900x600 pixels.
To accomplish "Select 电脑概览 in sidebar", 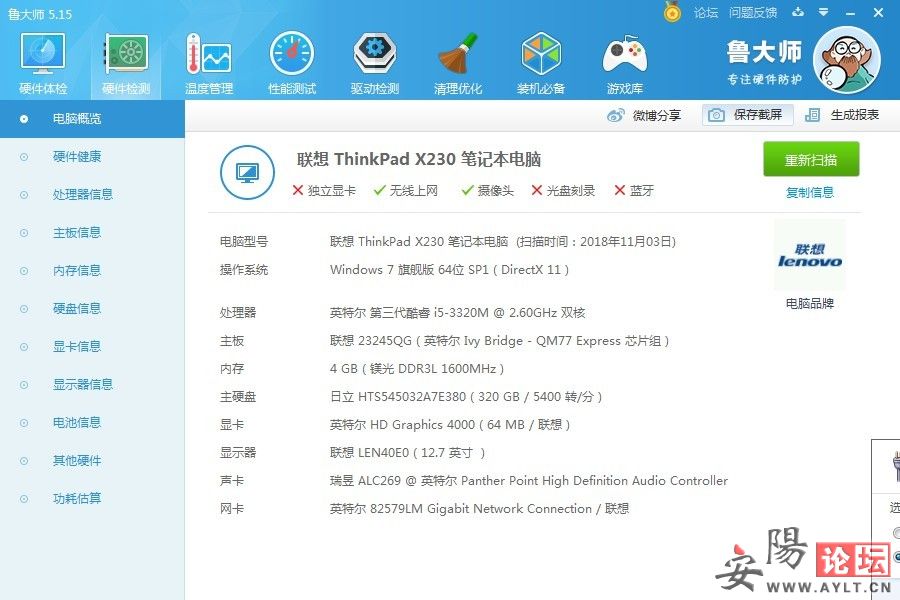I will point(92,119).
